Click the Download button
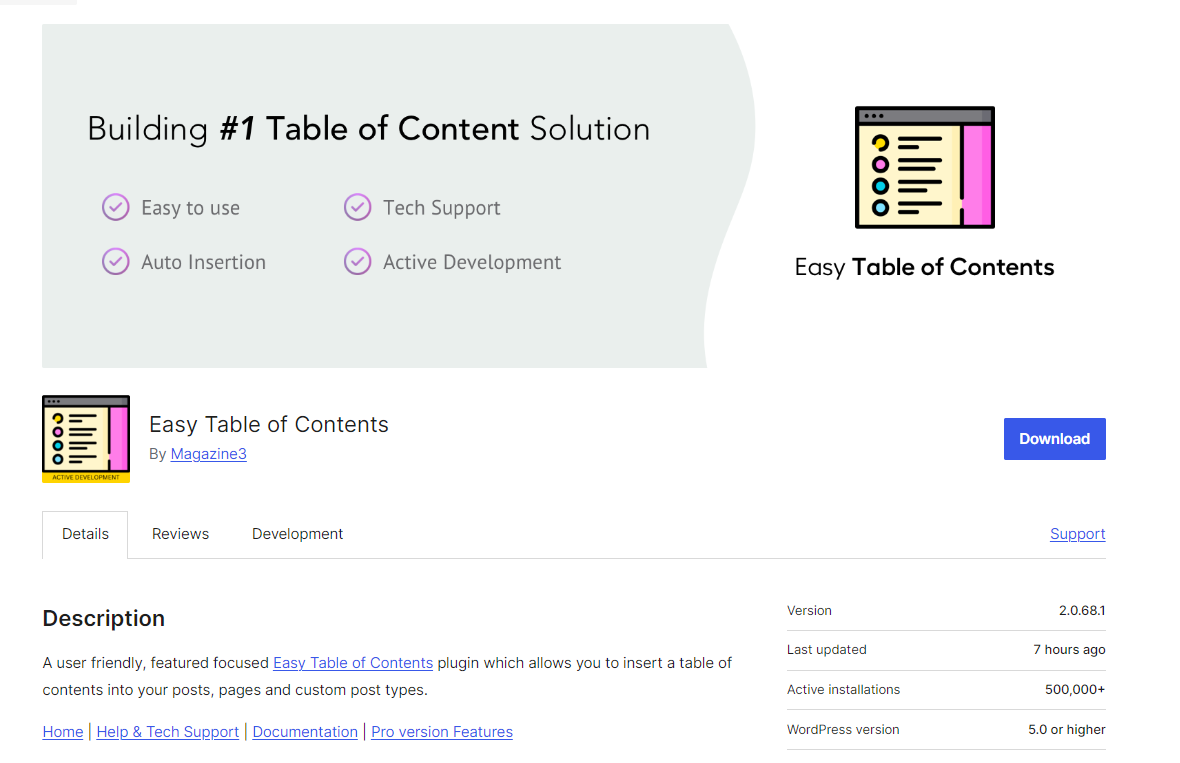Screen dimensions: 1180x763 click(1054, 439)
